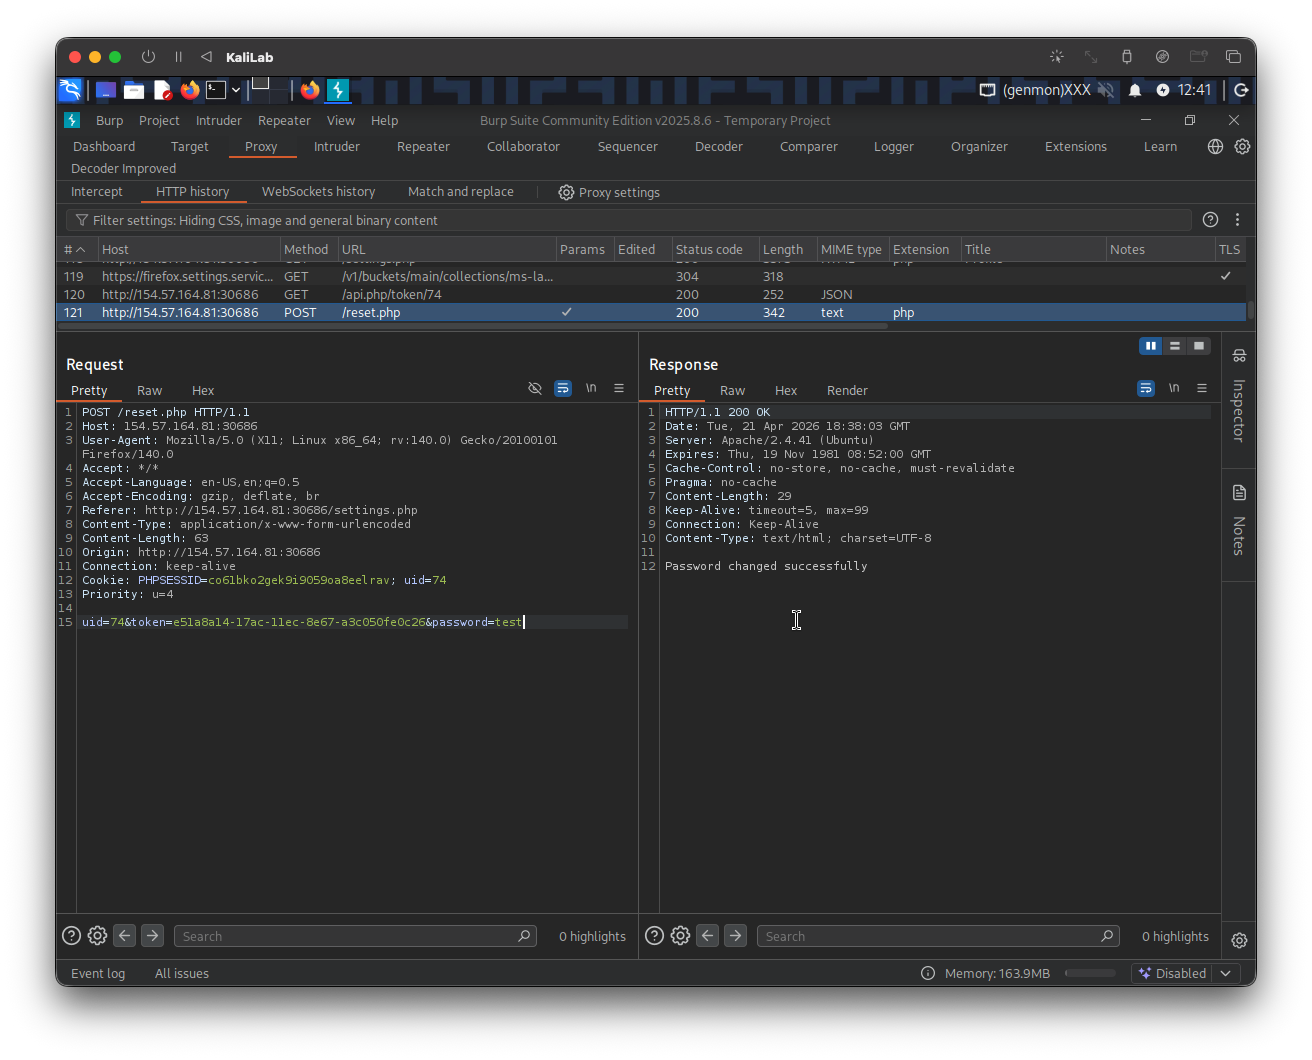Open Request editor hamburger menu
Screen dimensions: 1312x1060
[619, 388]
